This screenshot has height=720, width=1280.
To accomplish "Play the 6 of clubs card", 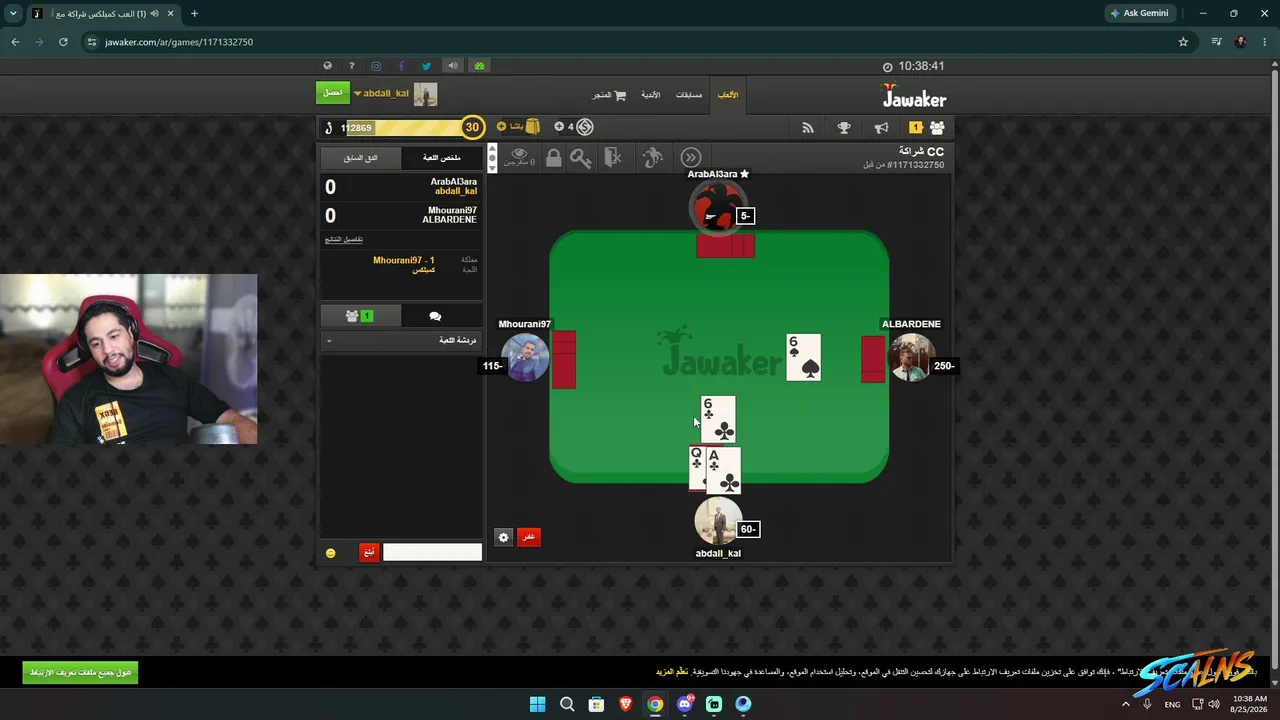I will tap(718, 420).
